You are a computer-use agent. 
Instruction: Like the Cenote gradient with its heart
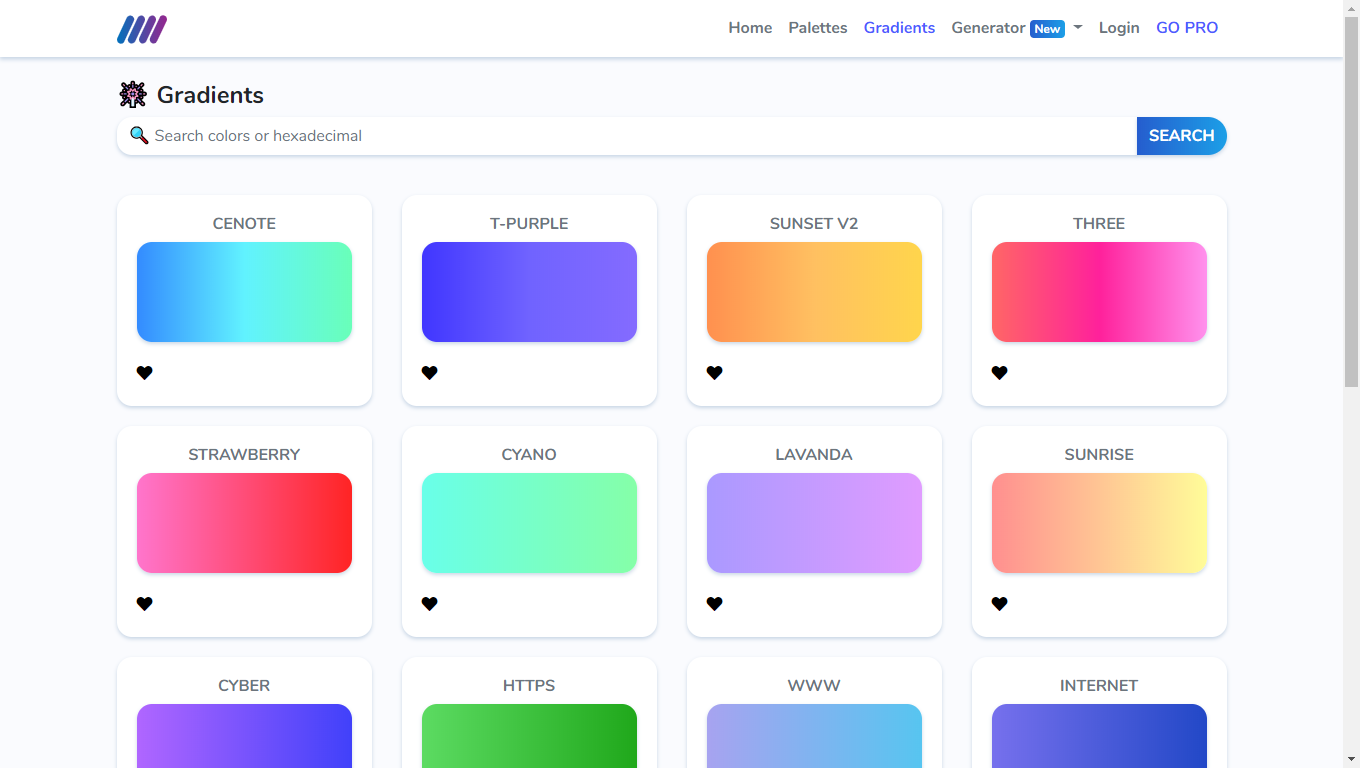point(145,373)
